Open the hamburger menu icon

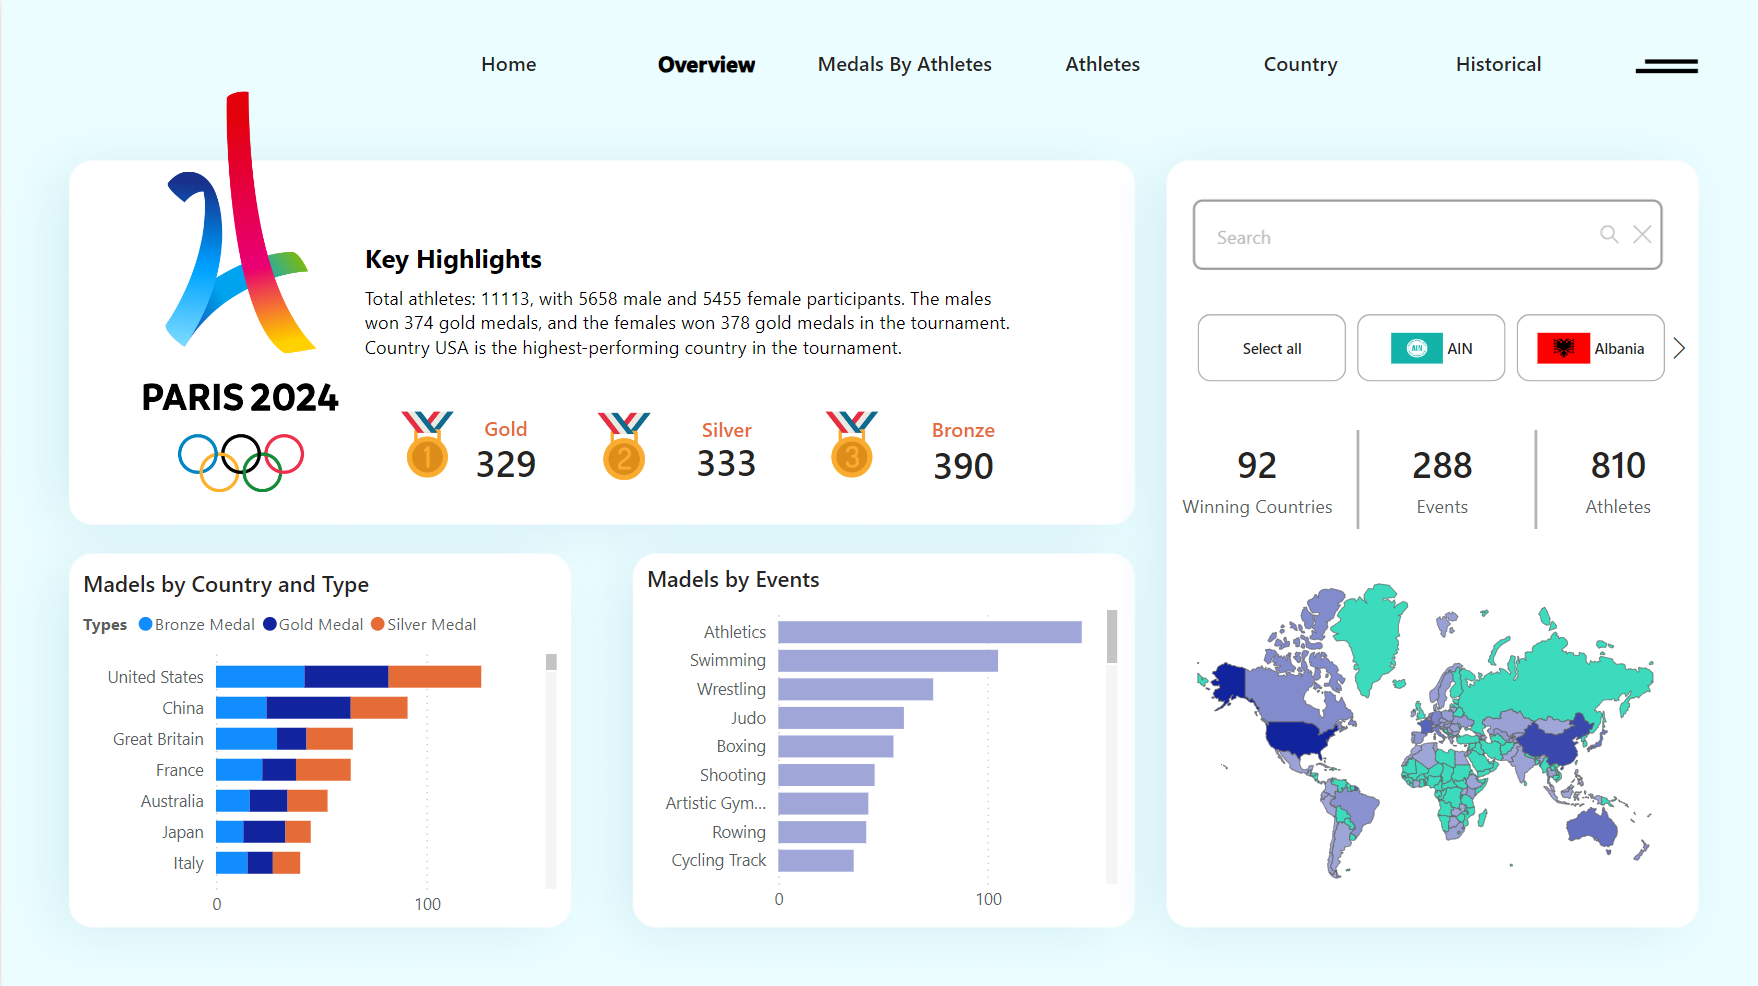click(x=1666, y=66)
